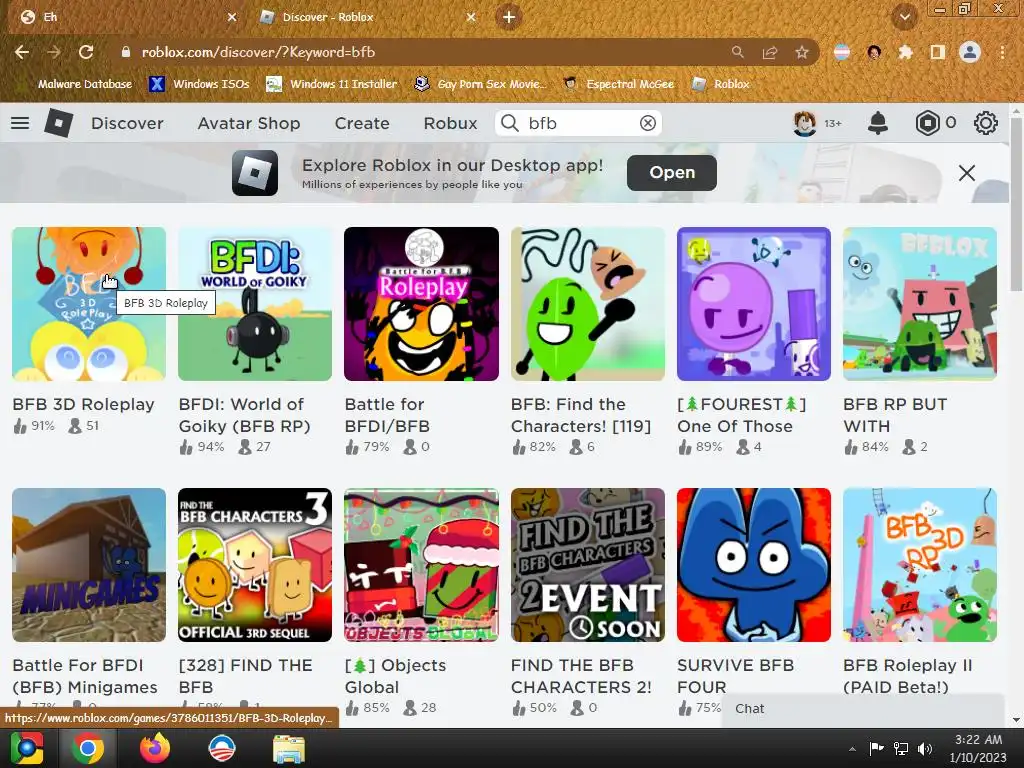Viewport: 1024px width, 768px height.
Task: Open the Start menu button
Action: 27,748
